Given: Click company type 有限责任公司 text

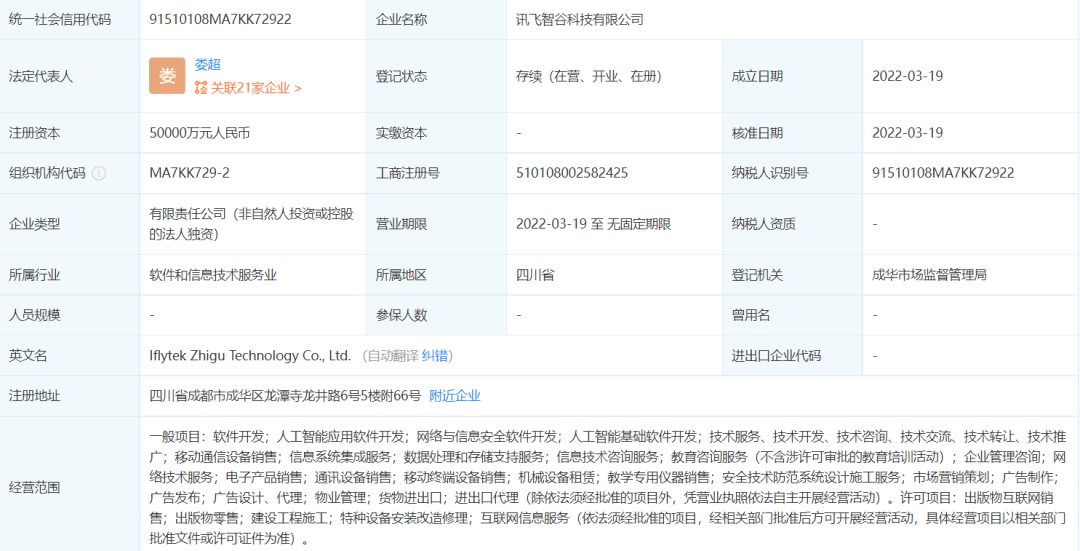Looking at the screenshot, I should (251, 224).
